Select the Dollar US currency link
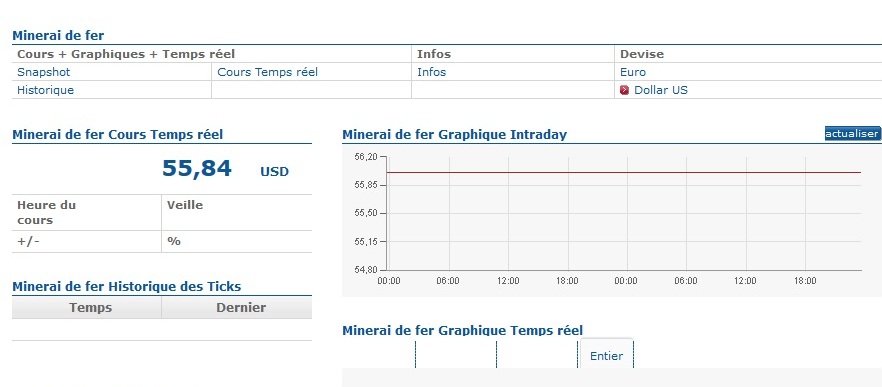 point(661,90)
